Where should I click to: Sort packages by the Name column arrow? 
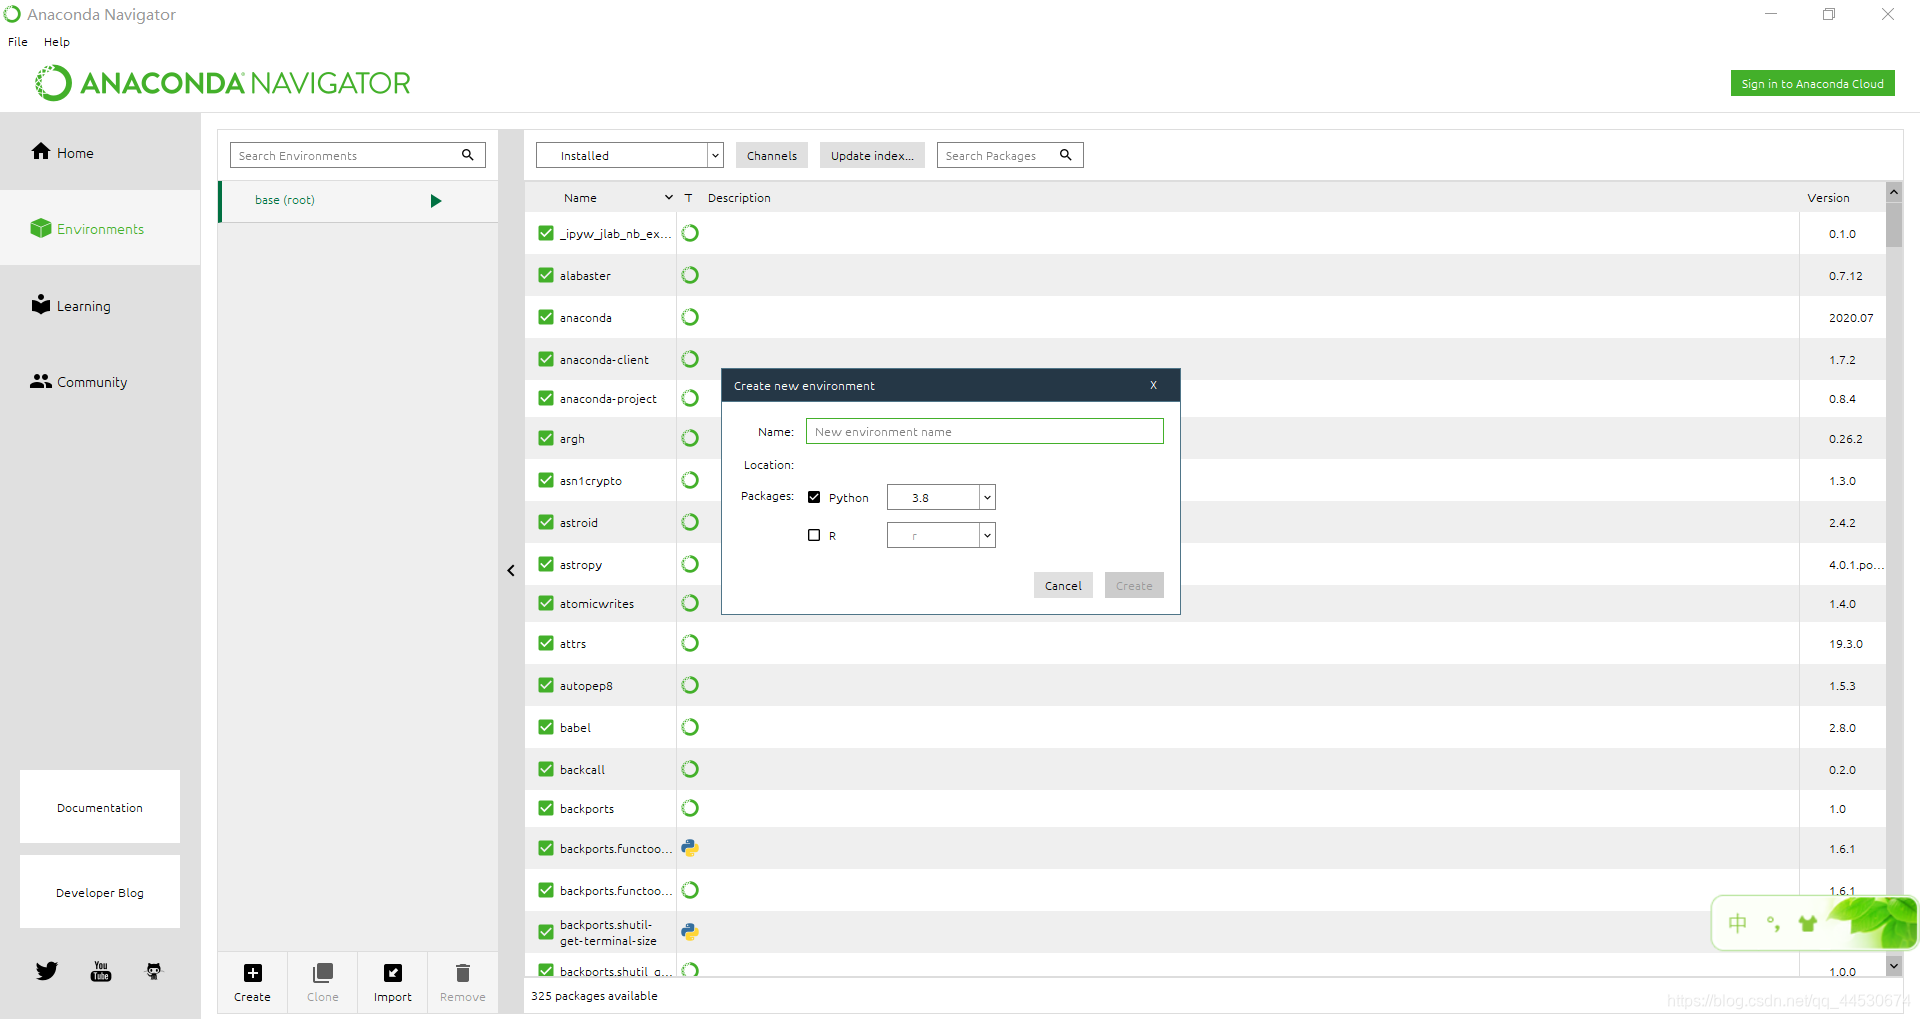pos(669,198)
